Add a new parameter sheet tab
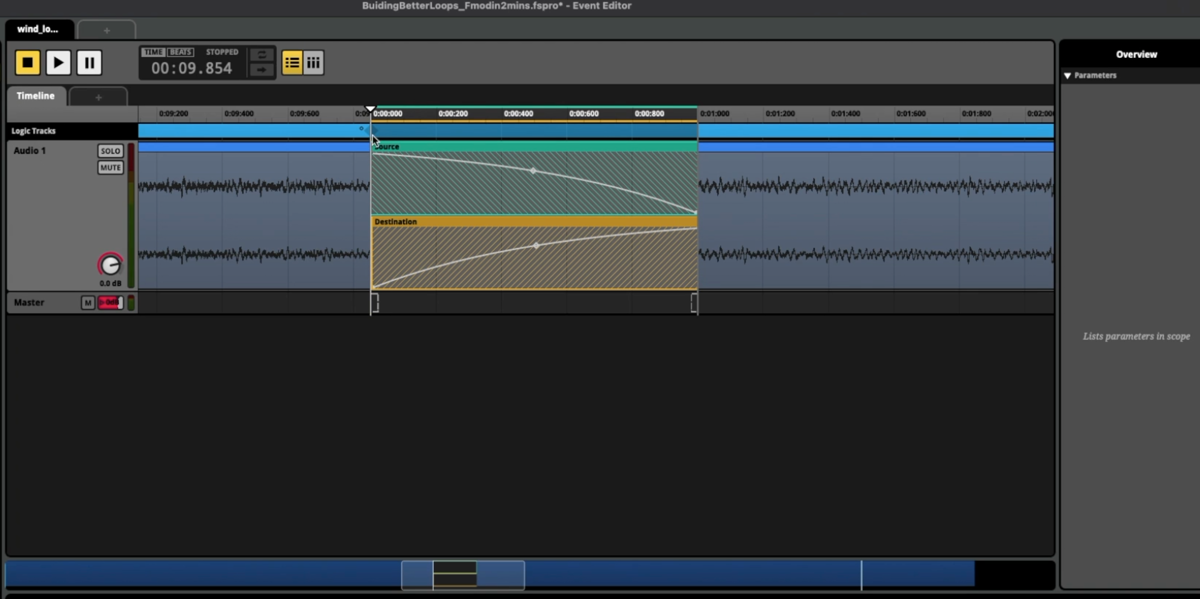1200x599 pixels. pyautogui.click(x=98, y=97)
